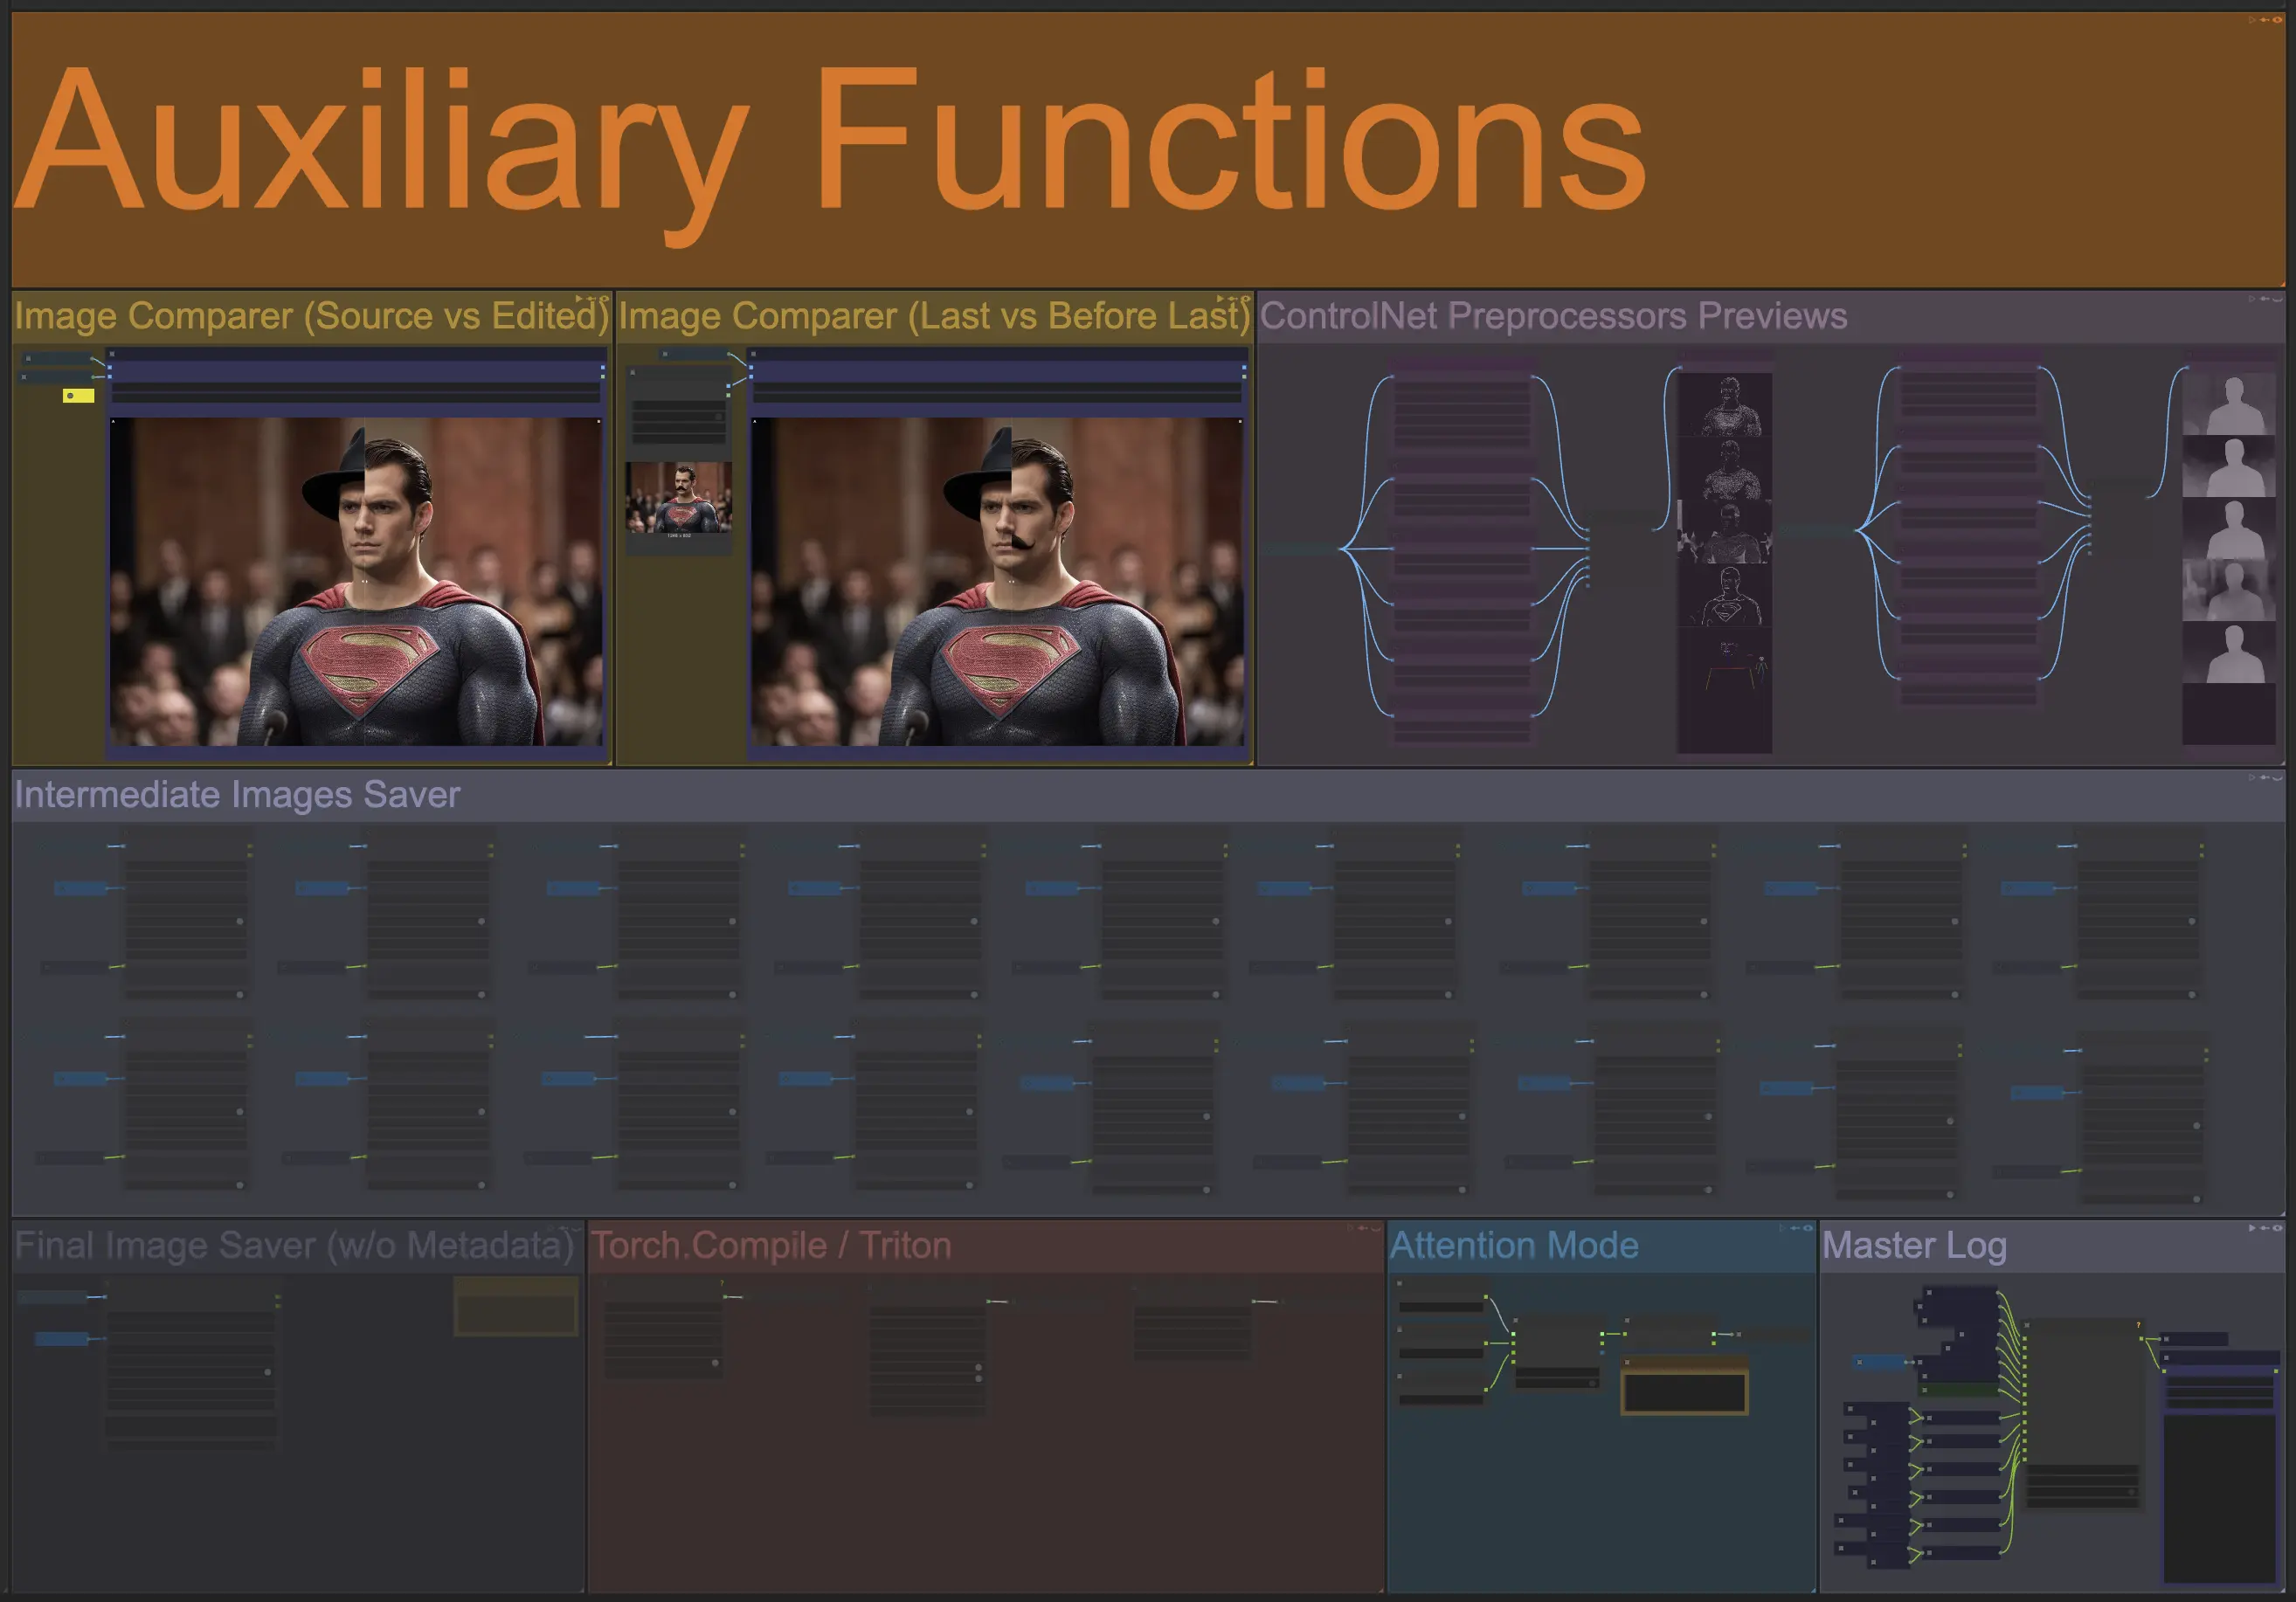
Task: Select the Intermediate Images Saver group title
Action: pos(237,795)
